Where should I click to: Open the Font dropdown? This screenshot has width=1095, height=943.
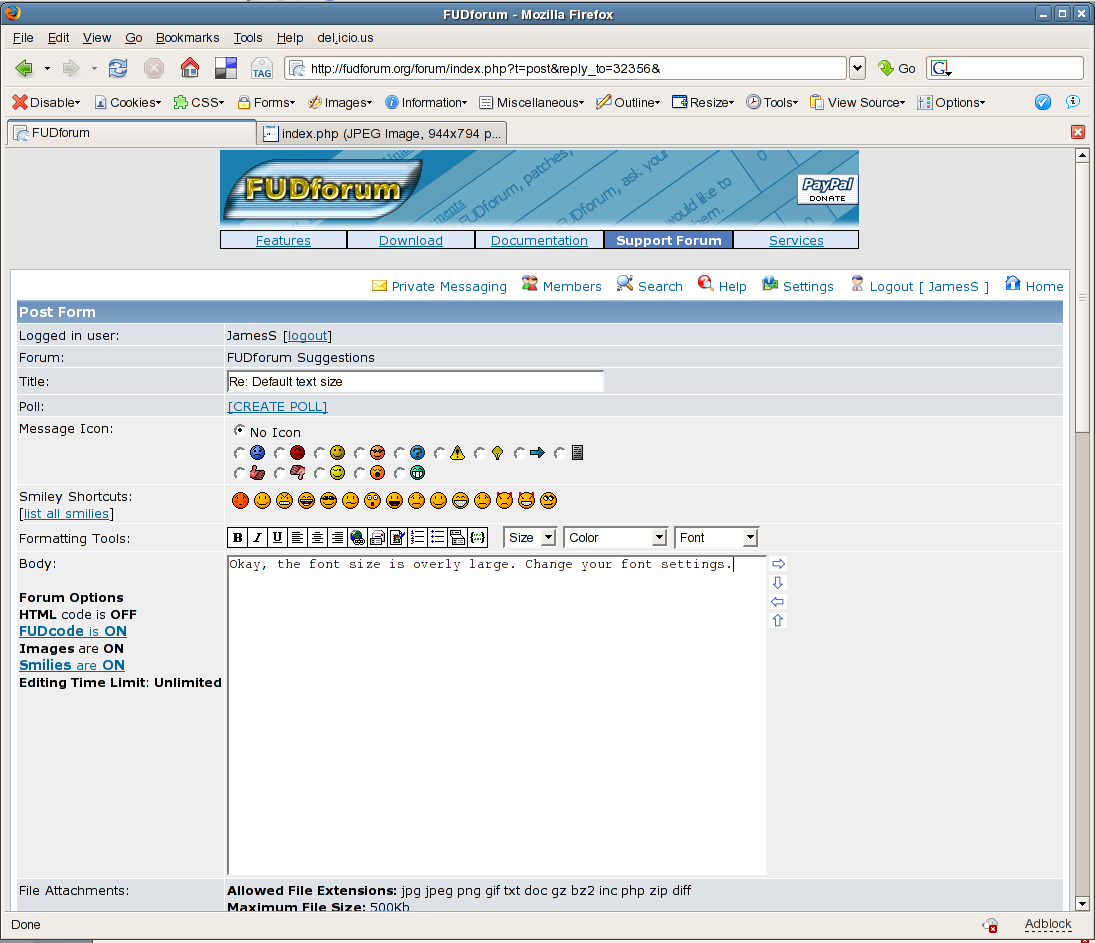tap(716, 537)
